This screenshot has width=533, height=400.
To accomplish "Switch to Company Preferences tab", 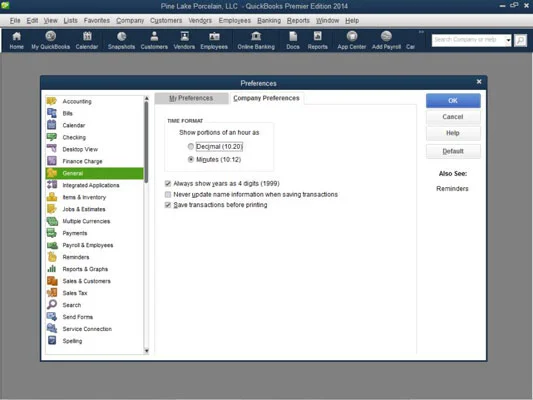I will pos(266,98).
